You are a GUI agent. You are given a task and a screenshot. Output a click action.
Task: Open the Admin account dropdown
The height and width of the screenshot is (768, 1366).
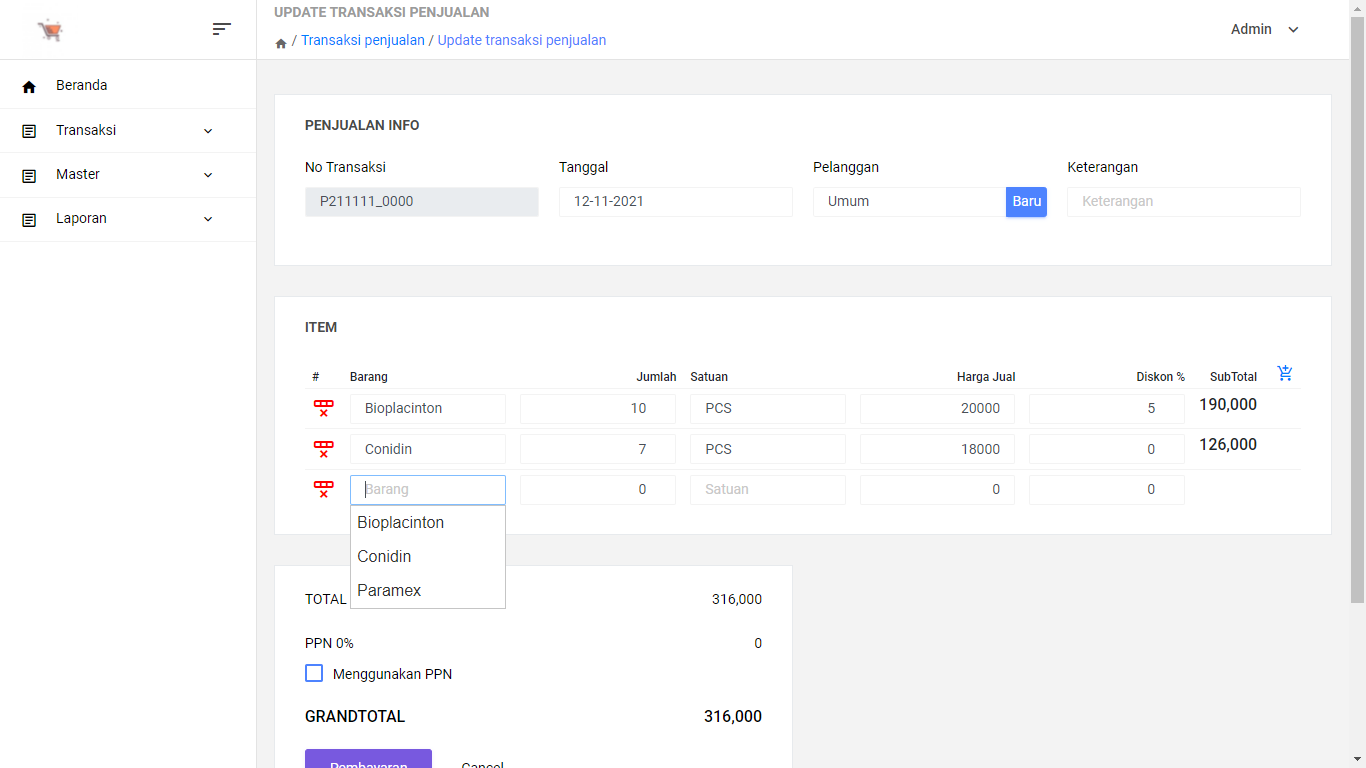tap(1265, 29)
